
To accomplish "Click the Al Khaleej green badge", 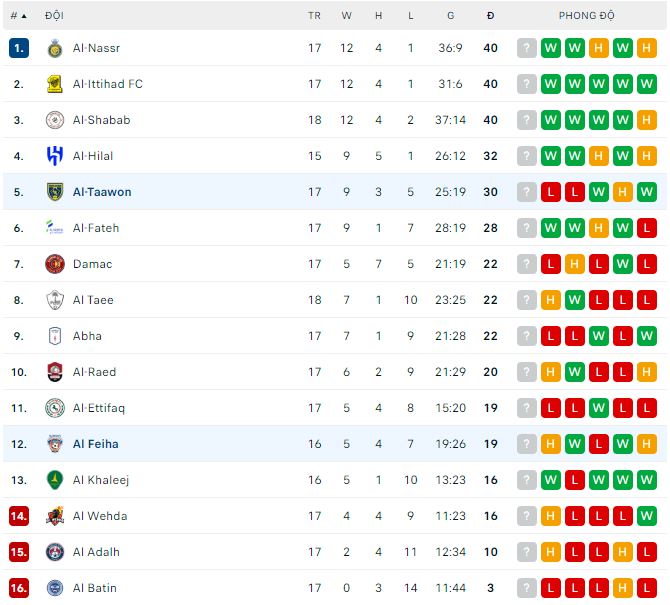I will click(x=55, y=480).
